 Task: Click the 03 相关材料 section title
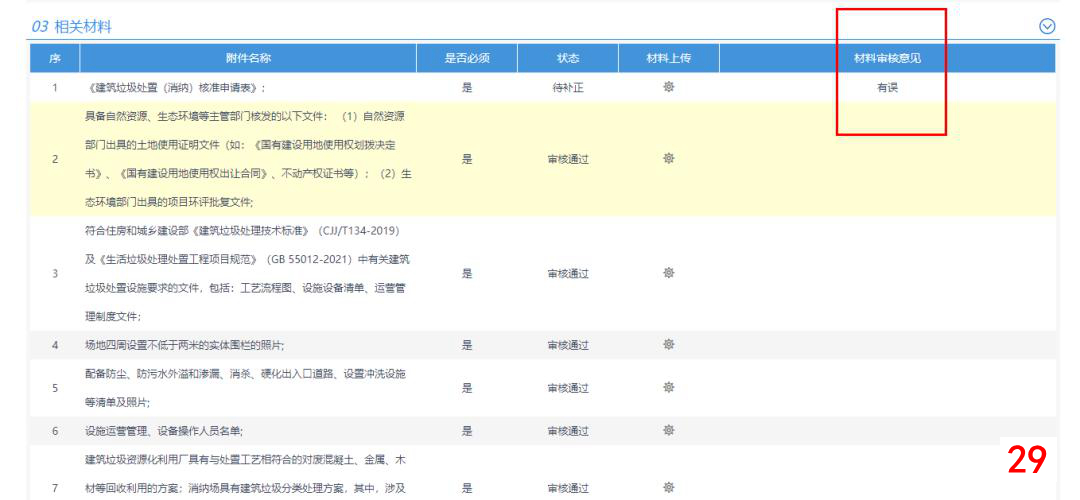pos(71,27)
